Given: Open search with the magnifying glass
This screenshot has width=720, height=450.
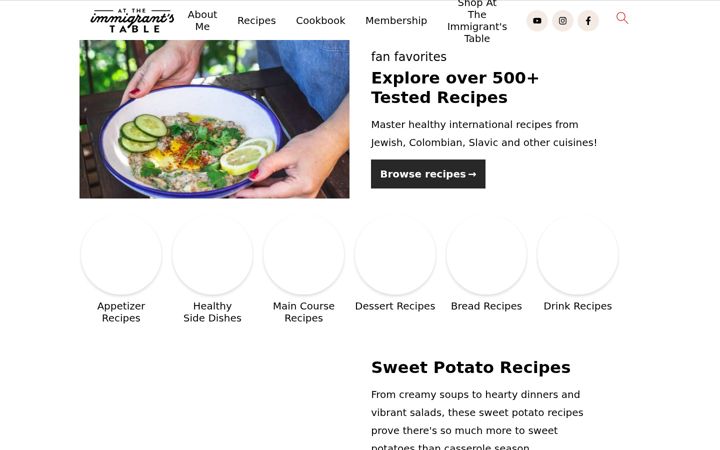Looking at the screenshot, I should [x=622, y=18].
